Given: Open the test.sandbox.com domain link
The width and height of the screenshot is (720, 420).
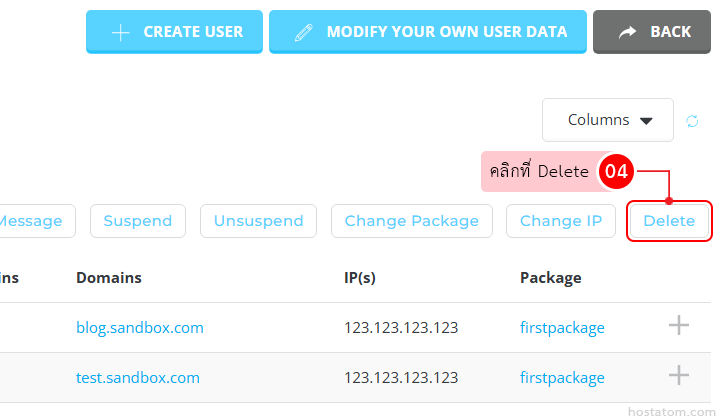Looking at the screenshot, I should point(138,378).
